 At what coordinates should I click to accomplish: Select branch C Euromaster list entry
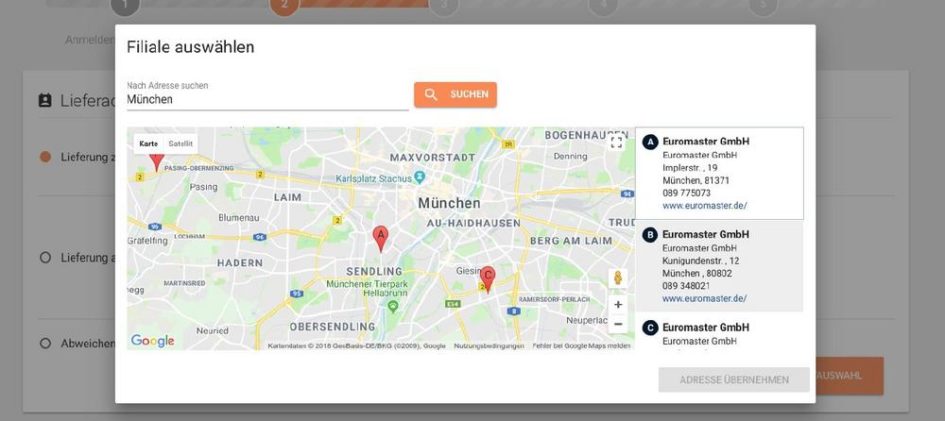(x=719, y=332)
